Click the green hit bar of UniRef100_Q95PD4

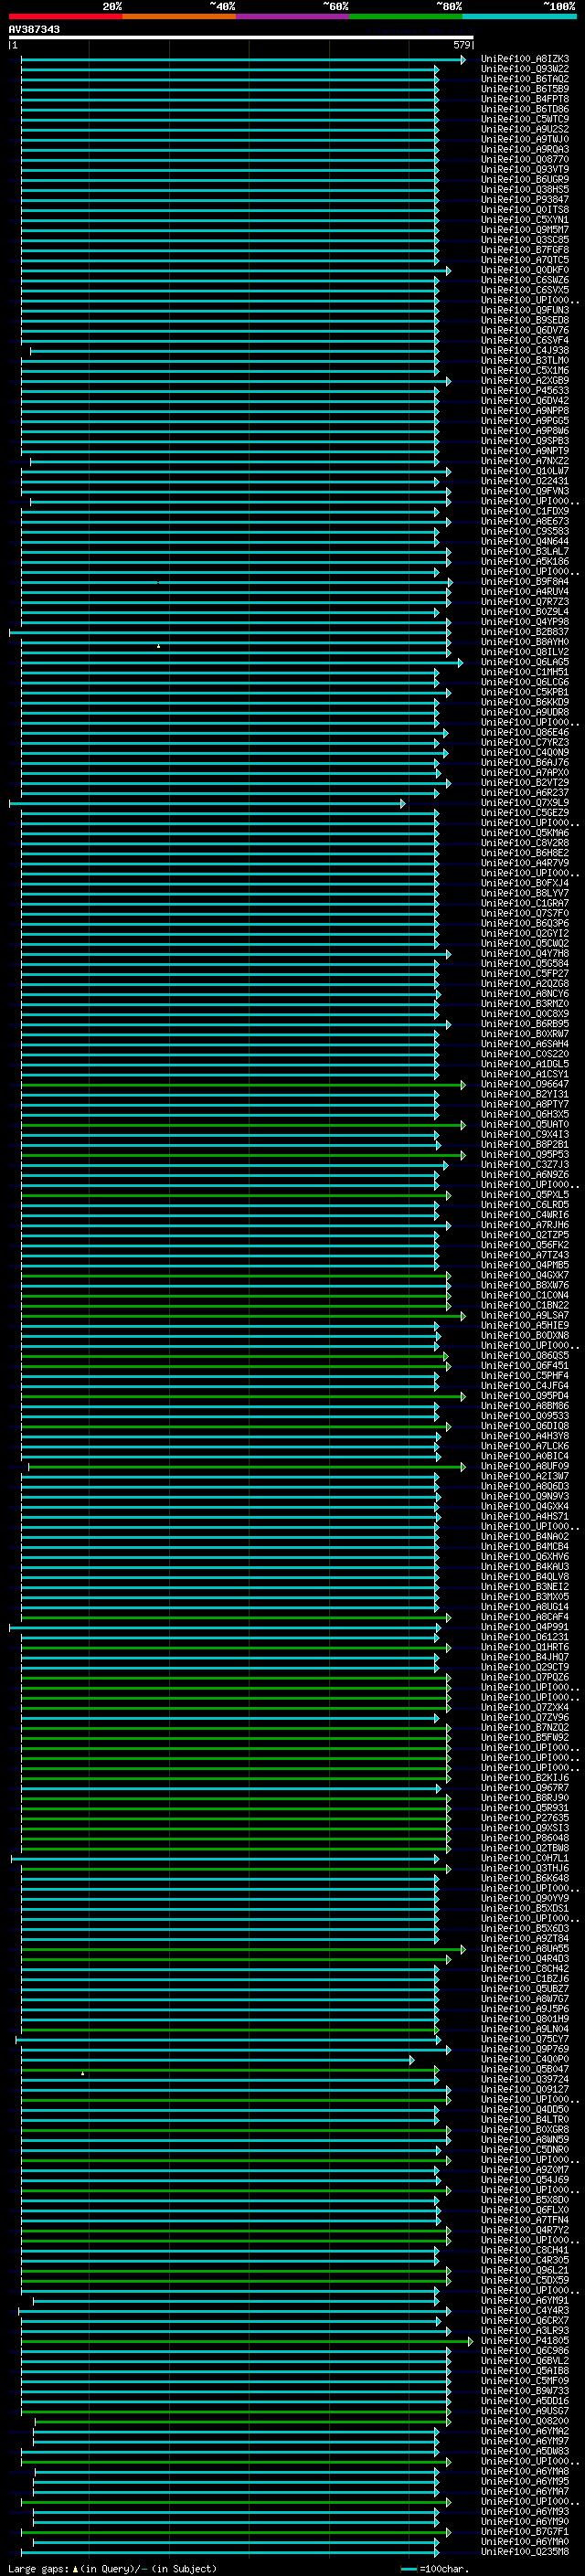click(x=243, y=1396)
